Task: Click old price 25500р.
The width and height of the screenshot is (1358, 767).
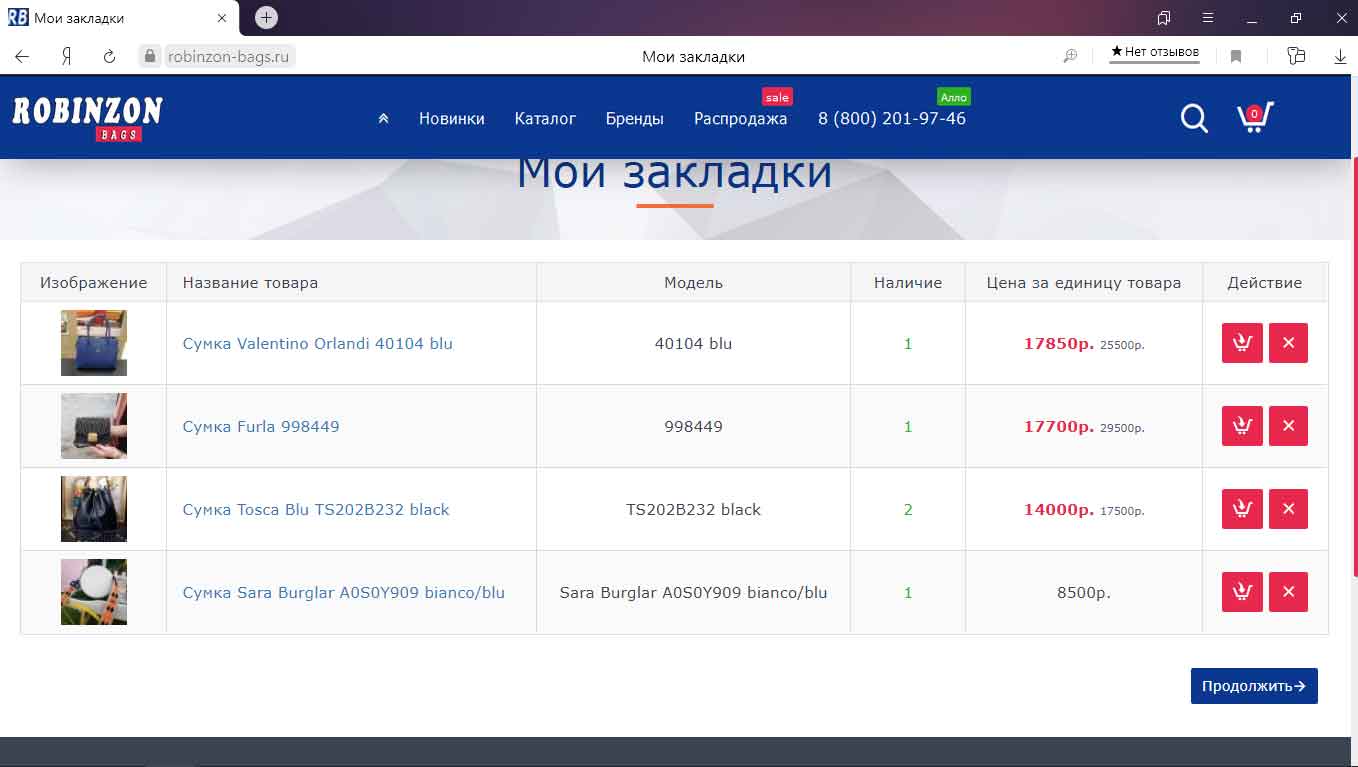Action: tap(1122, 345)
